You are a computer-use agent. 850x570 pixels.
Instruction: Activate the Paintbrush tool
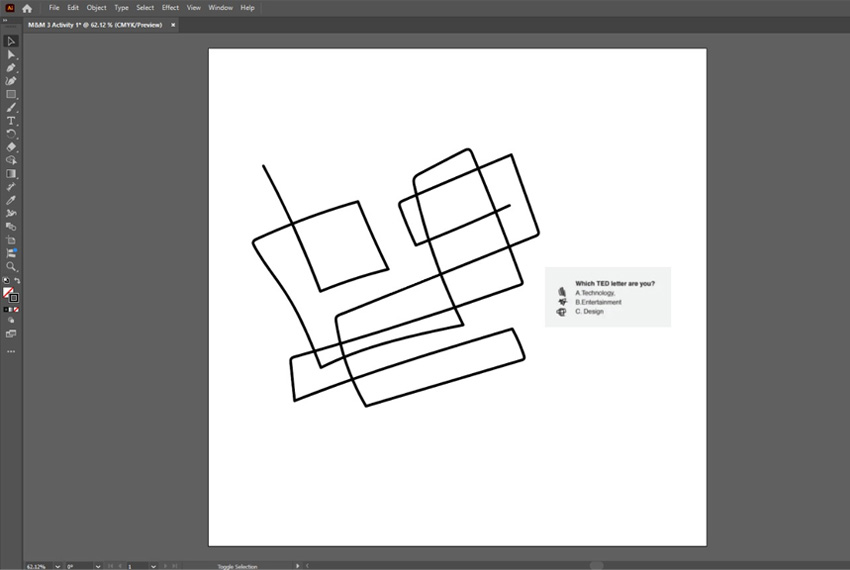point(11,107)
